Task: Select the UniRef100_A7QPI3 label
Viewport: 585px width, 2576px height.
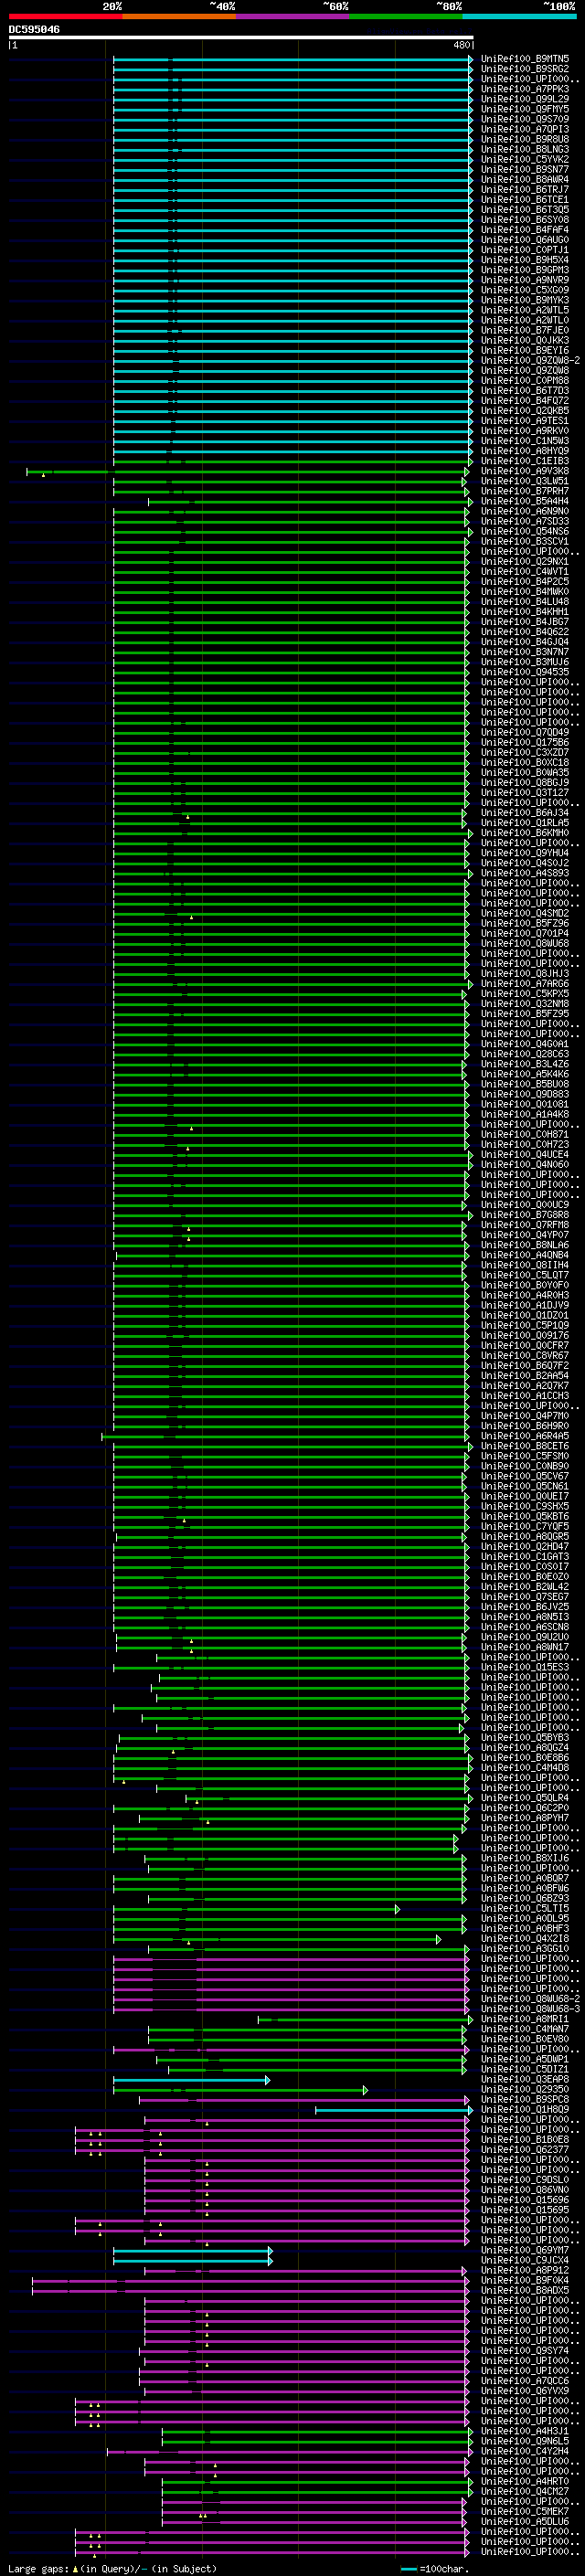Action: [x=525, y=129]
